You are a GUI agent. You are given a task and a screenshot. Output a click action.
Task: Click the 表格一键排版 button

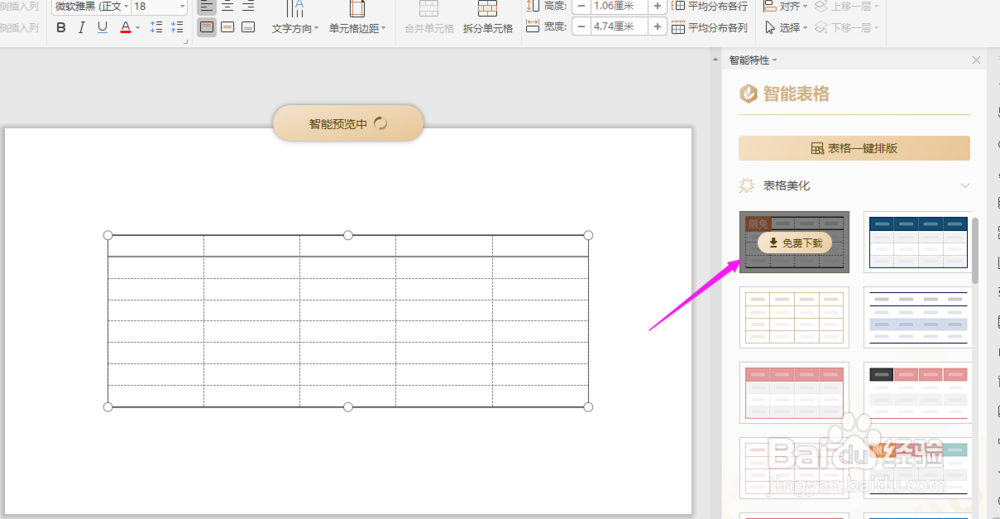pos(854,148)
